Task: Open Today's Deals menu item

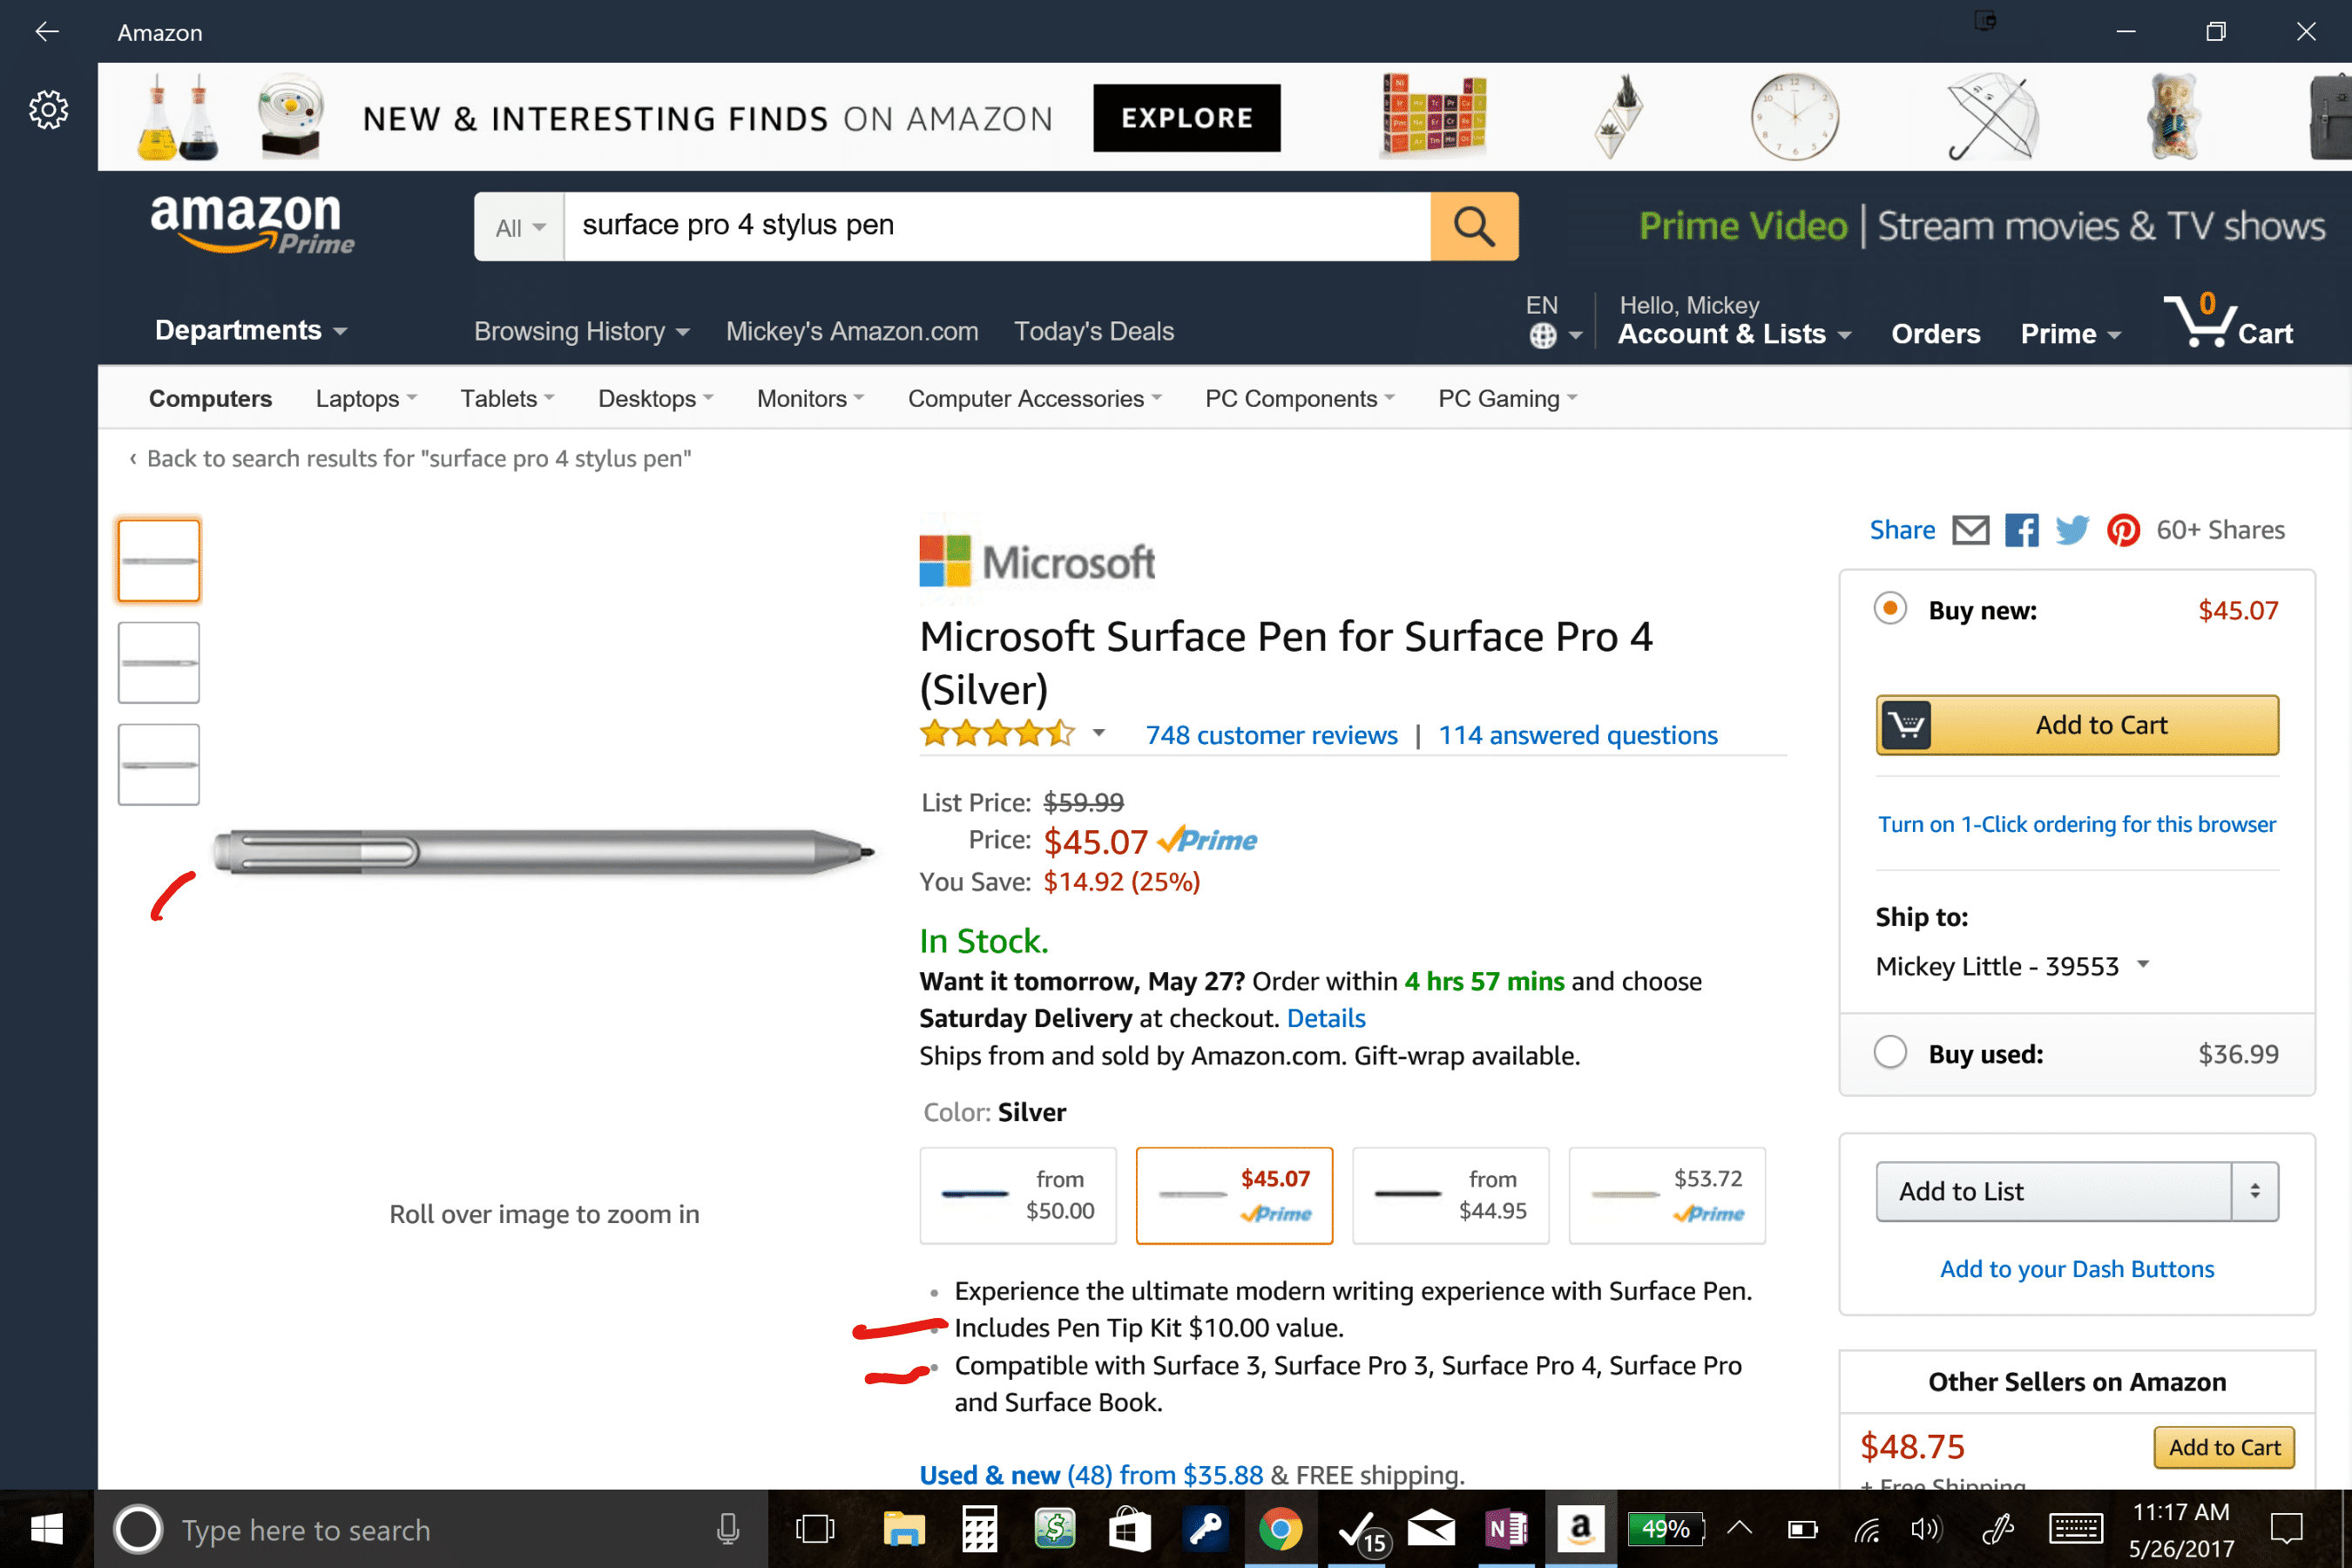Action: [1094, 331]
